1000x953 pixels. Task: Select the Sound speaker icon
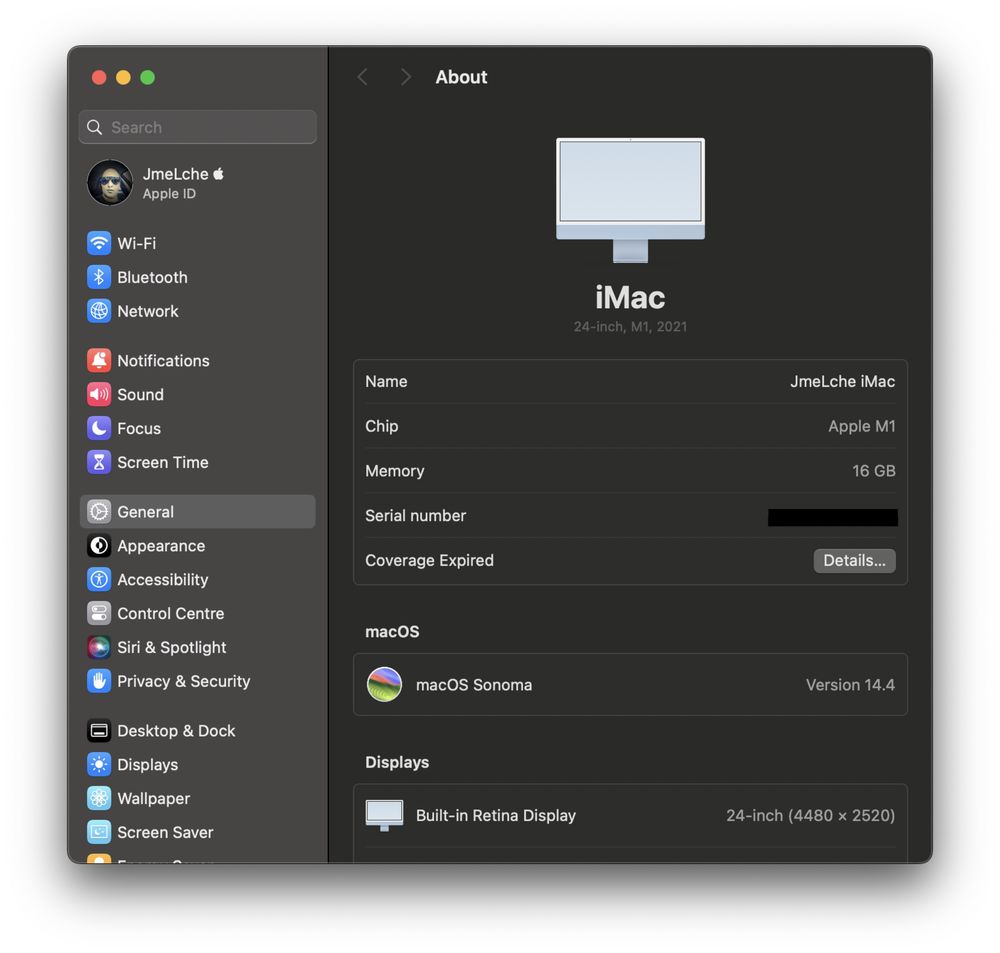click(99, 394)
